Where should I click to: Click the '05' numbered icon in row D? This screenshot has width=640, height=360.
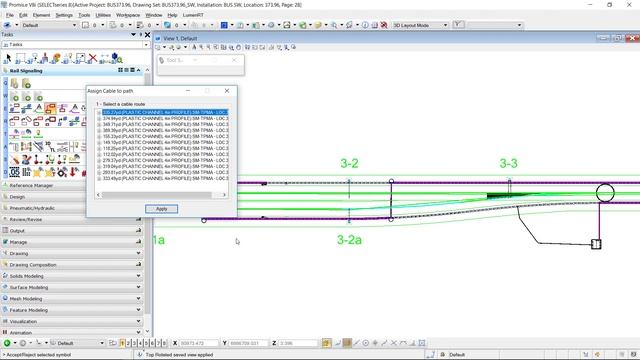coord(14,172)
